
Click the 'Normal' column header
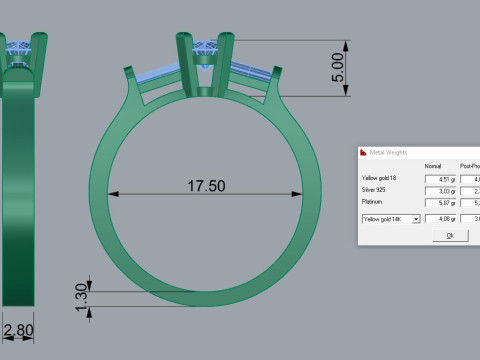tap(433, 166)
